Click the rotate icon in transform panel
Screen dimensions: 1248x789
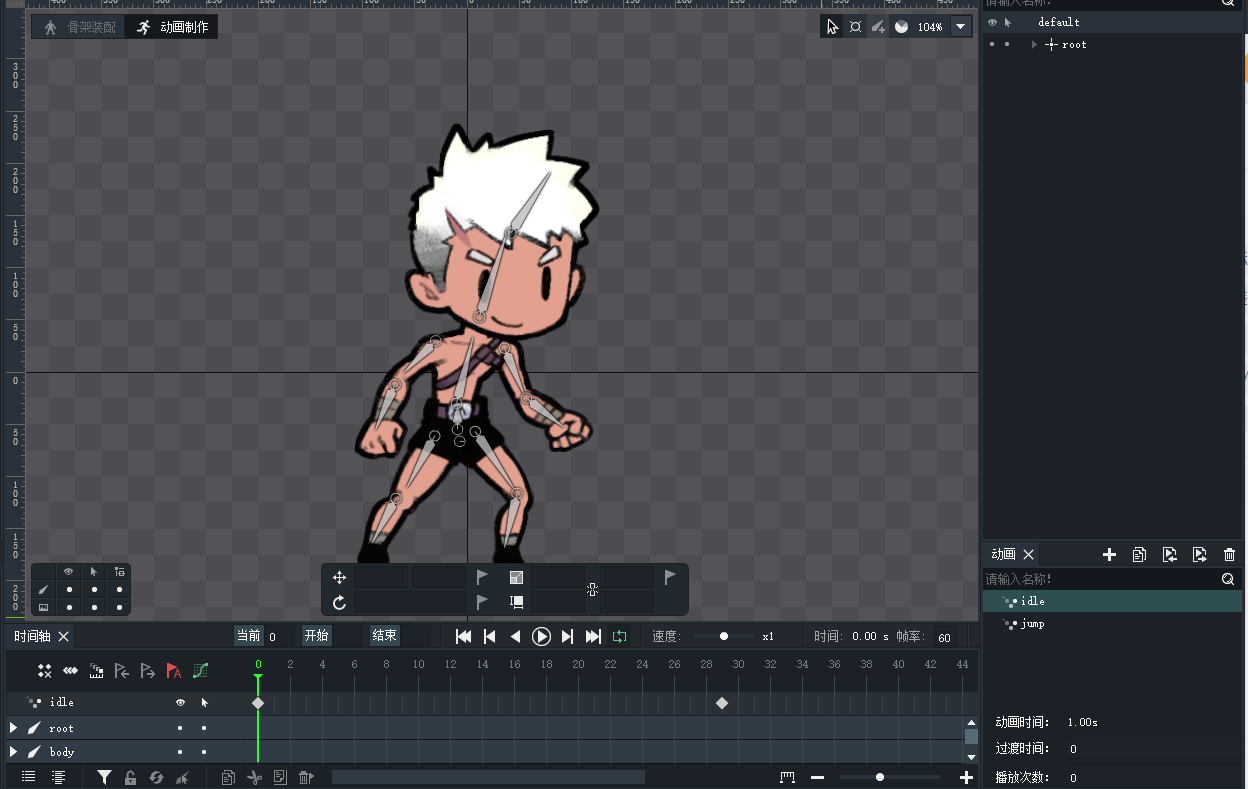(339, 602)
